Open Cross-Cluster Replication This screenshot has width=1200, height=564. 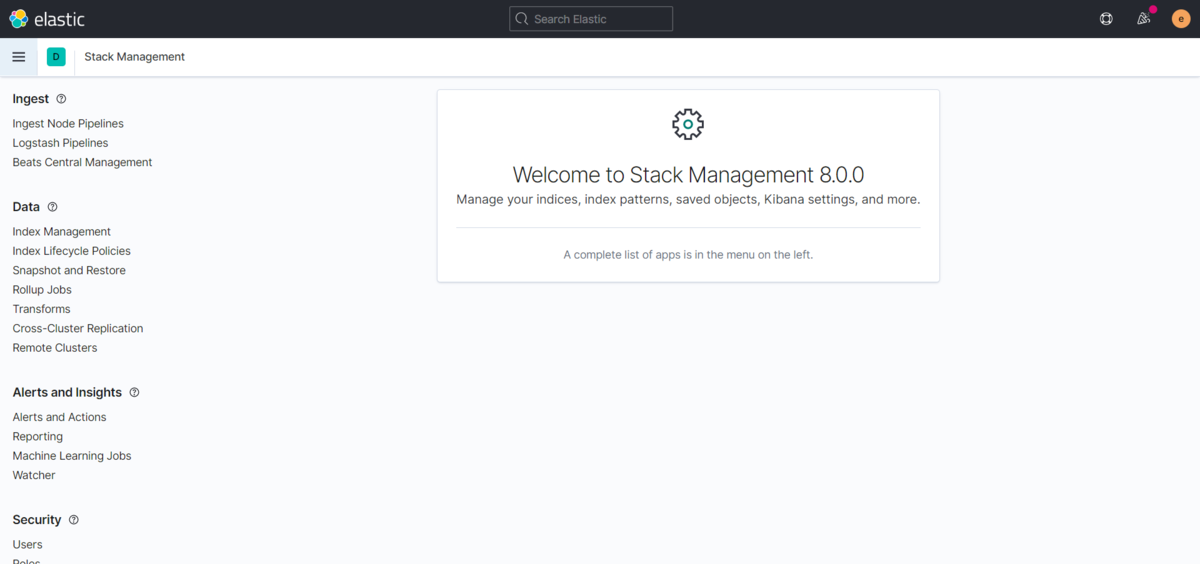click(x=78, y=329)
